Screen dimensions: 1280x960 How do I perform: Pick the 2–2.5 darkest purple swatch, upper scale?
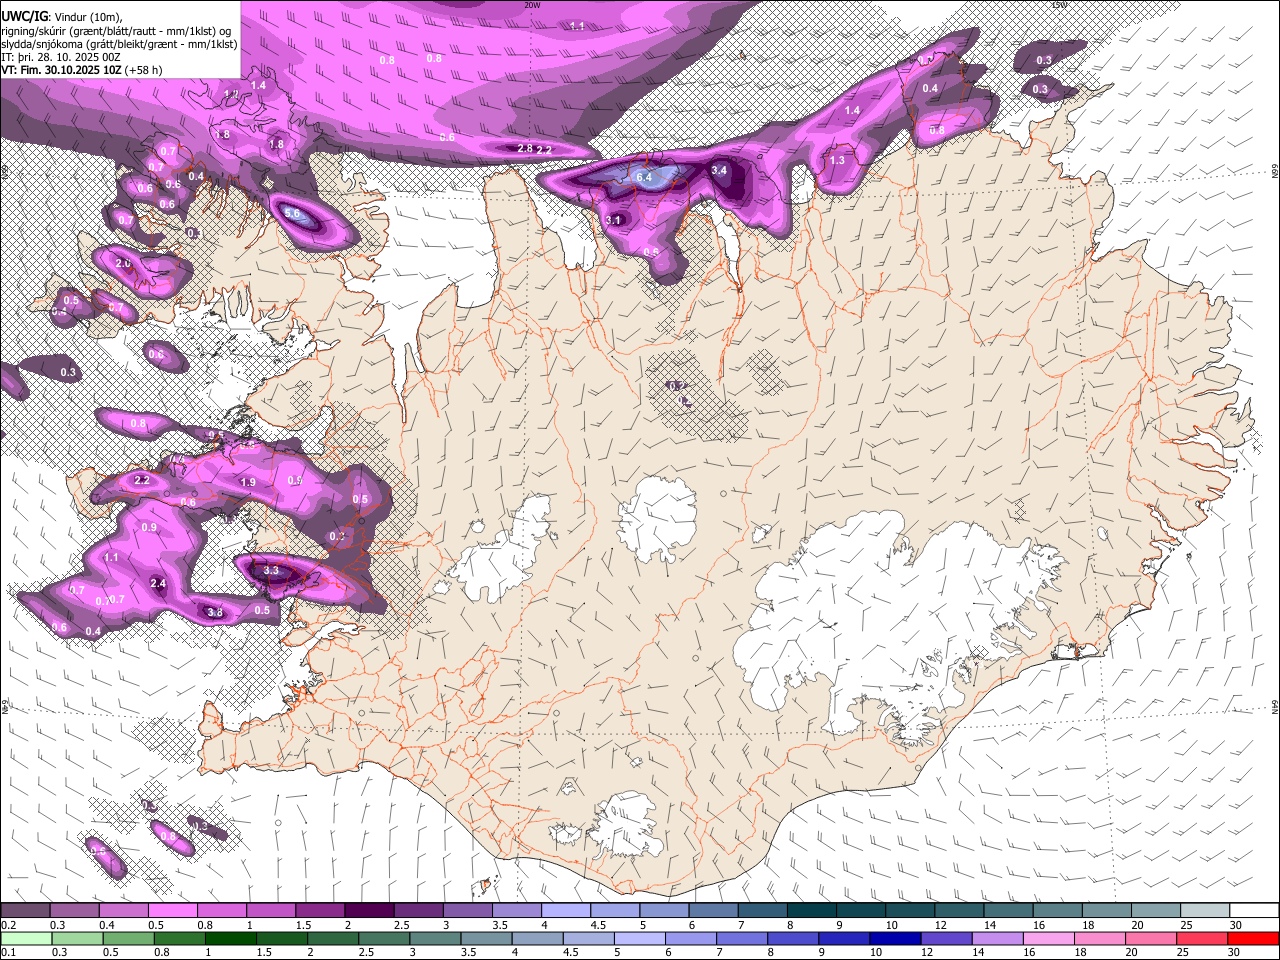click(369, 911)
